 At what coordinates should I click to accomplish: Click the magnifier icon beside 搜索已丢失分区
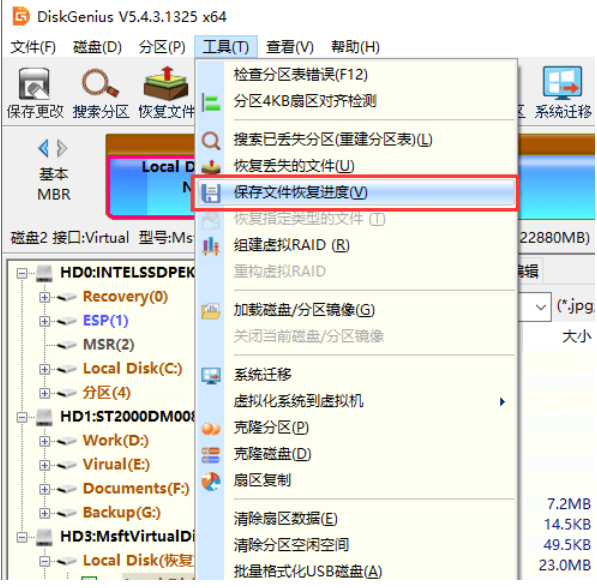(x=211, y=140)
